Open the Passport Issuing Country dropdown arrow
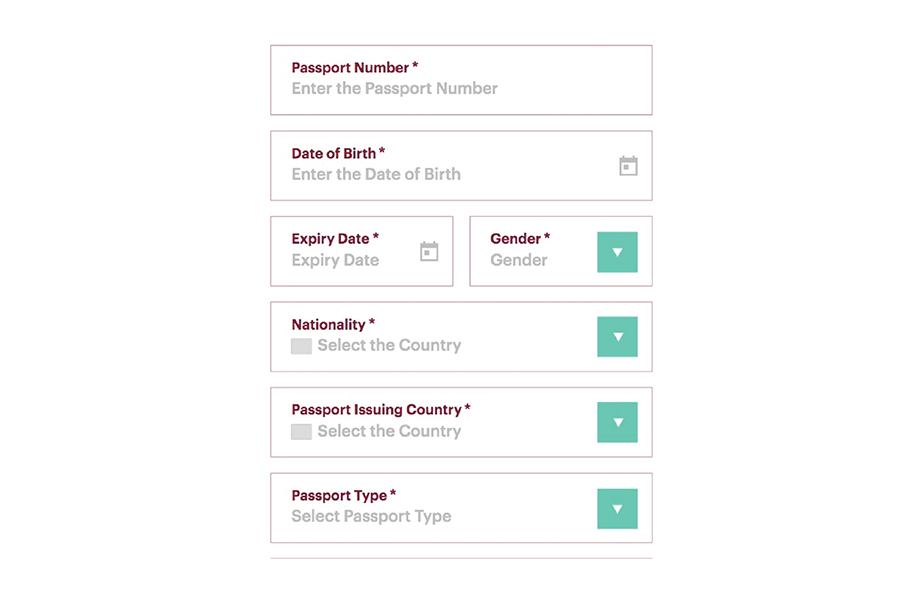Viewport: 910px width, 600px height. coord(617,423)
